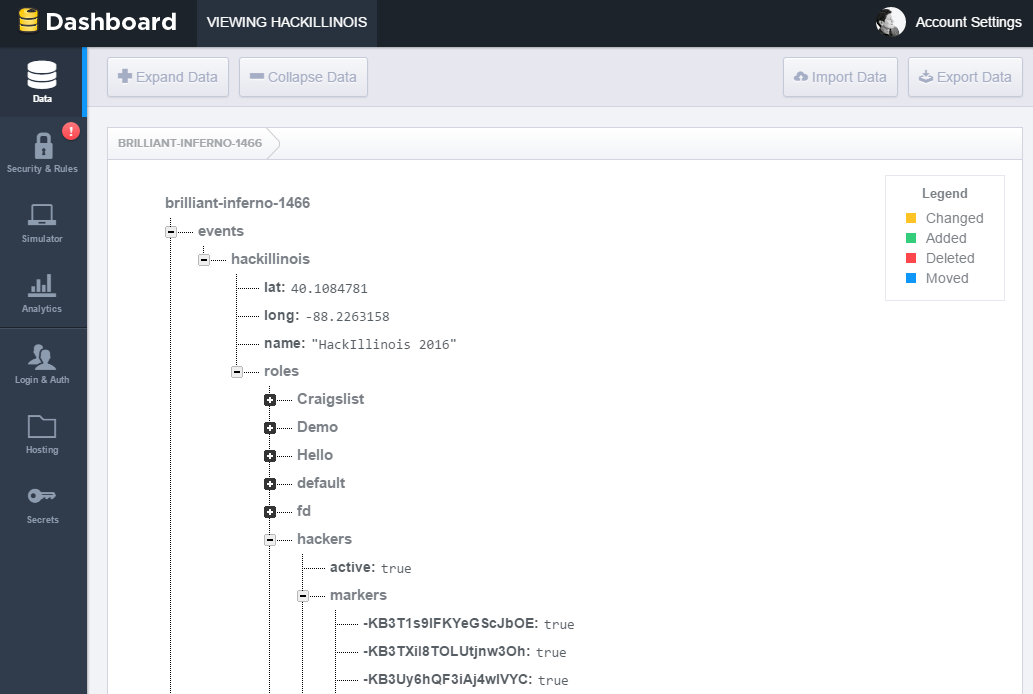1033x694 pixels.
Task: Click the blue Moved legend swatch
Action: [911, 278]
